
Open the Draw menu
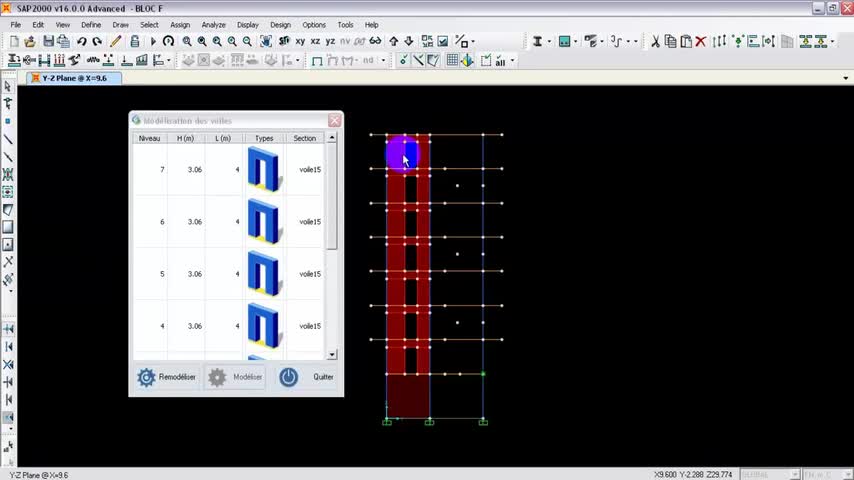tap(120, 25)
